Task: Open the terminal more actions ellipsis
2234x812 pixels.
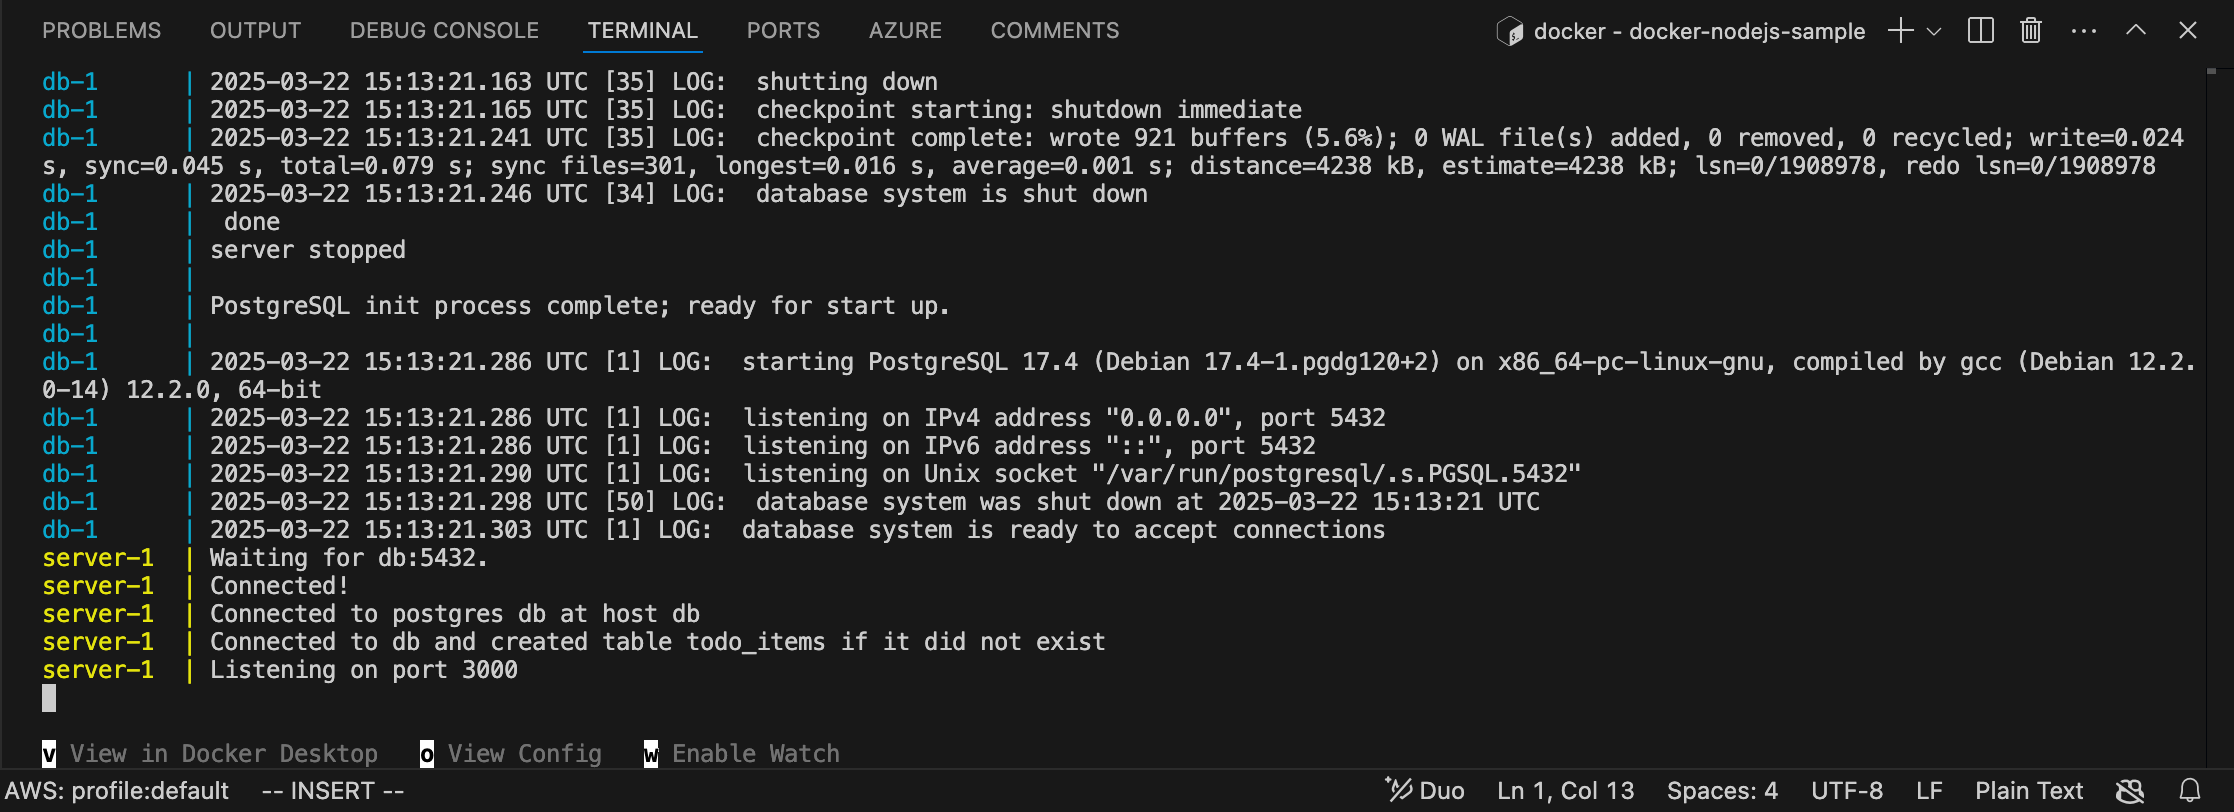Action: click(2083, 31)
